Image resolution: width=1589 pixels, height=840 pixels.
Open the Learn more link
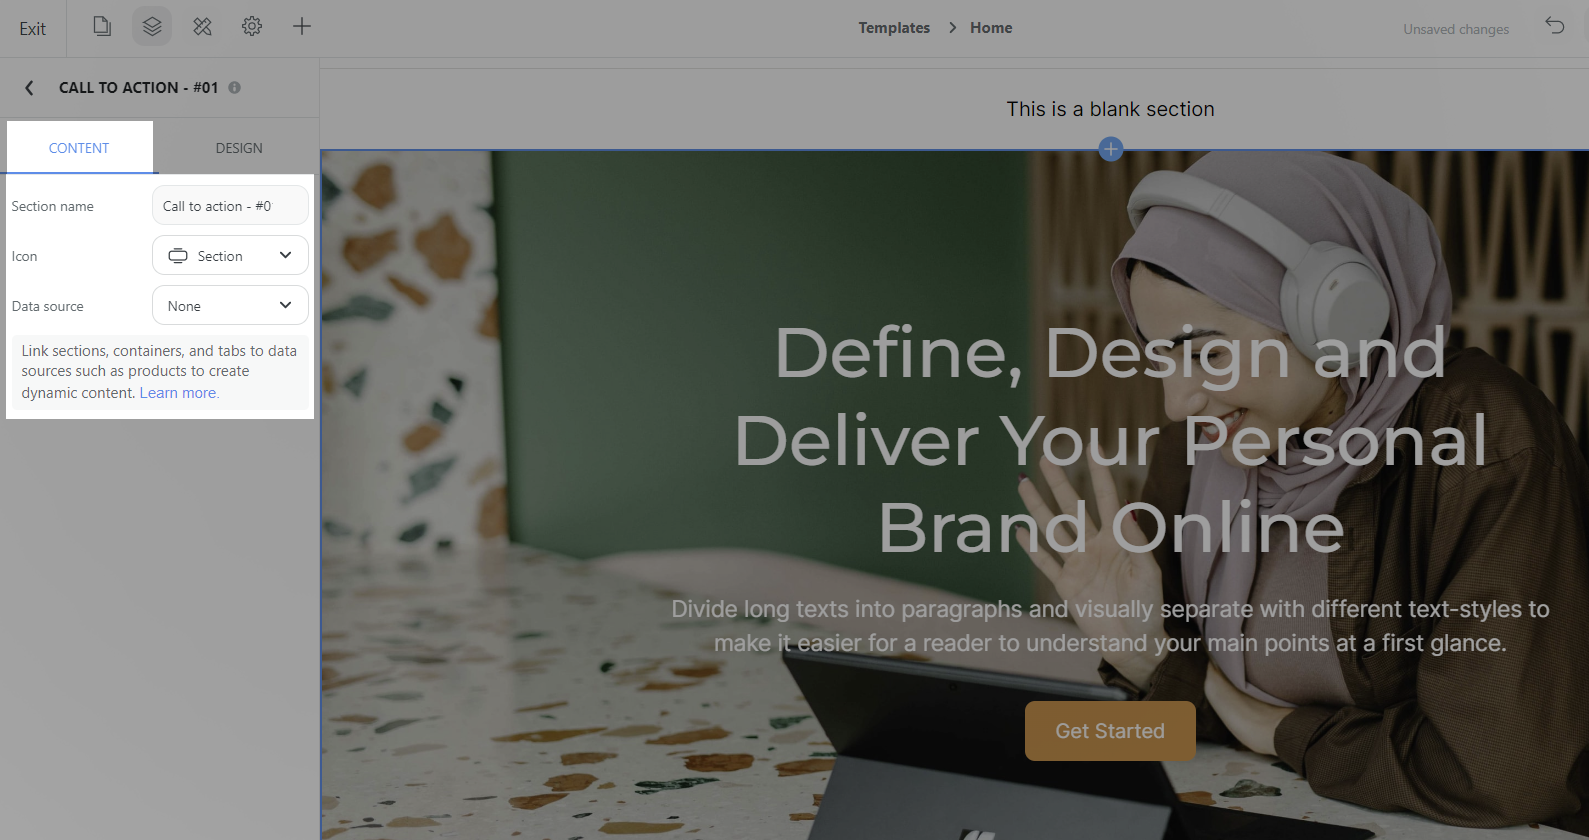179,393
